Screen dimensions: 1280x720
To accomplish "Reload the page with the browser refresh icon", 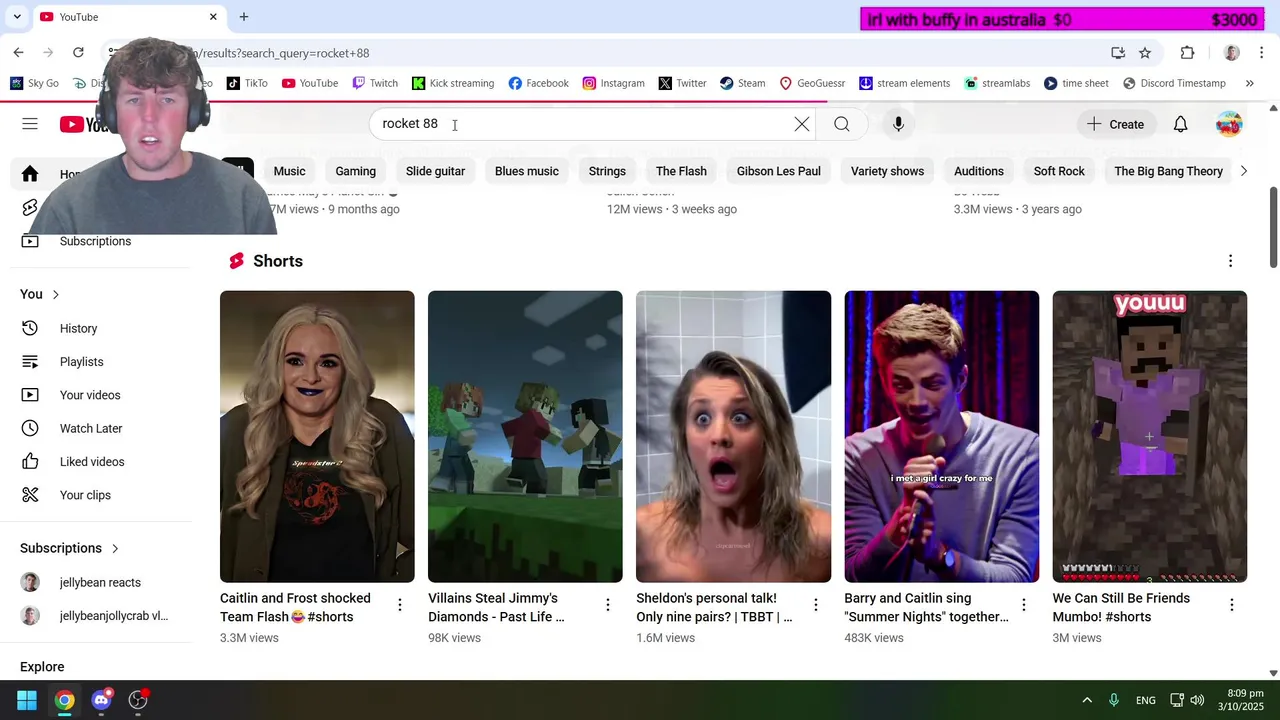I will pyautogui.click(x=78, y=52).
